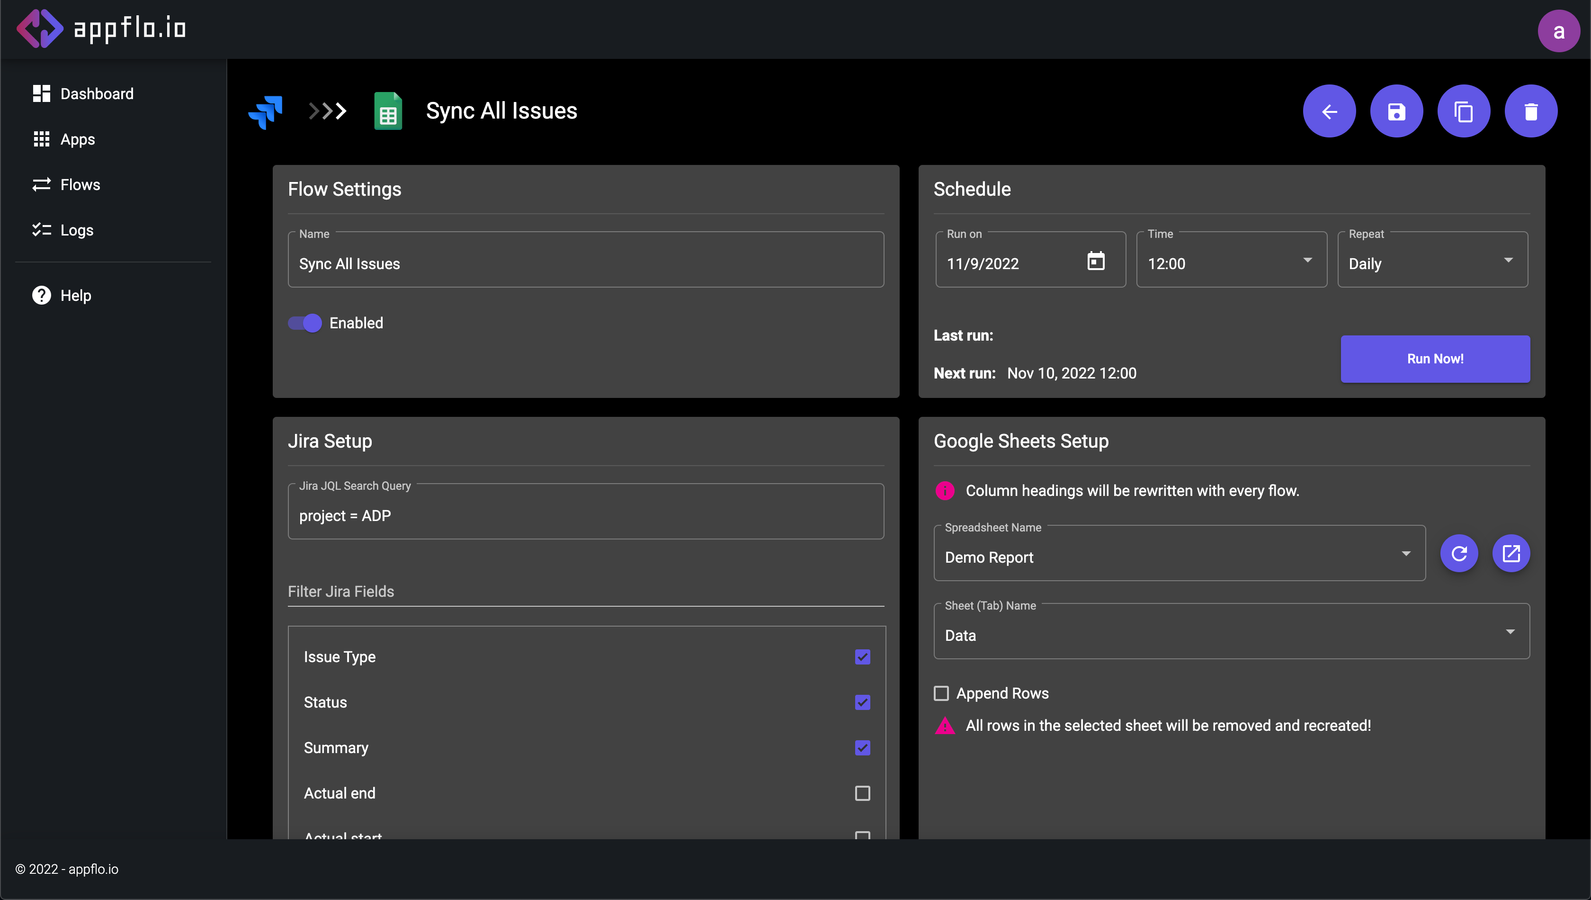Screen dimensions: 1591x900
Task: Edit the Jira JQL Search Query field
Action: click(586, 512)
